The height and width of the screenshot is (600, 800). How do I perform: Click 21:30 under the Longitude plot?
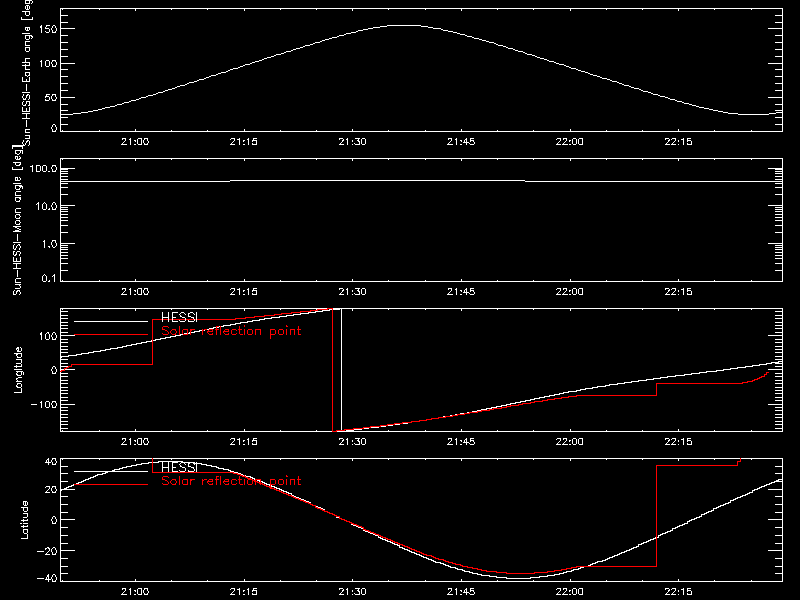[x=353, y=442]
